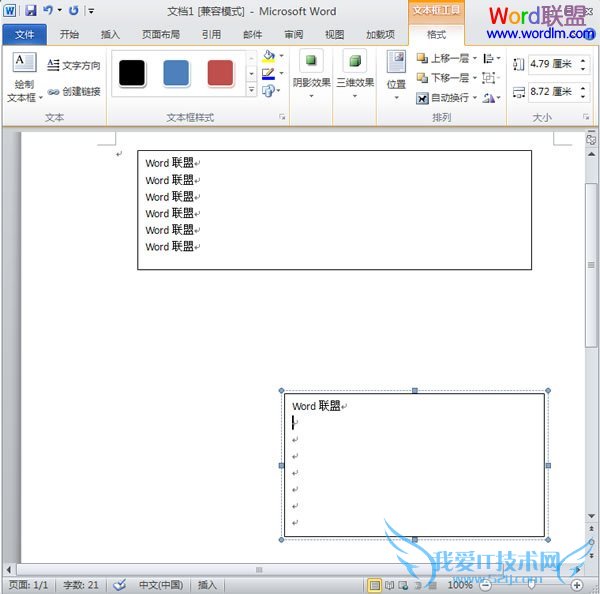Click the Undo icon in title bar
Screen dimensions: 600x594
pyautogui.click(x=47, y=10)
